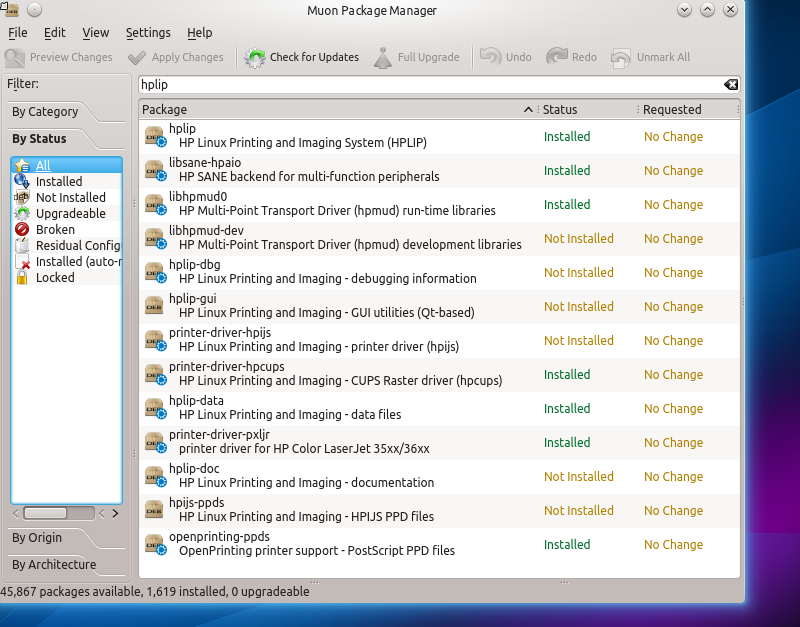Click the hplip search input field
The image size is (800, 627).
(x=430, y=85)
